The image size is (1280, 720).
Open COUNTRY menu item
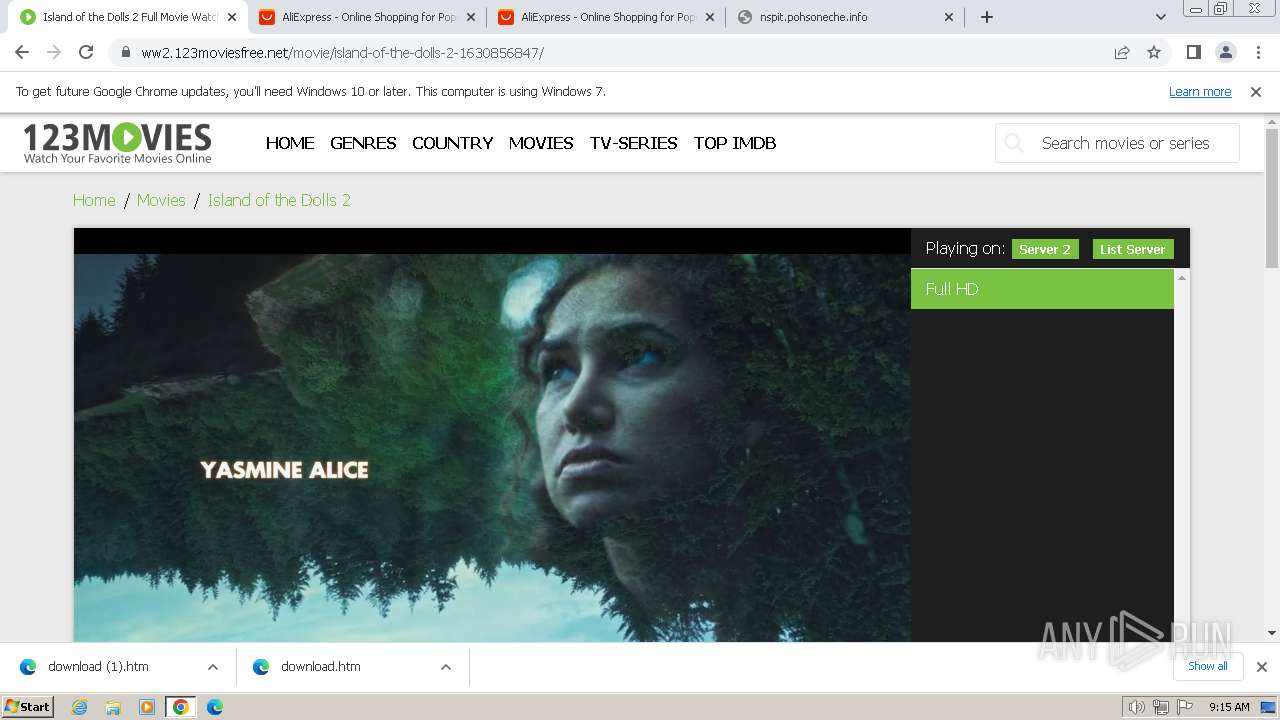point(453,143)
